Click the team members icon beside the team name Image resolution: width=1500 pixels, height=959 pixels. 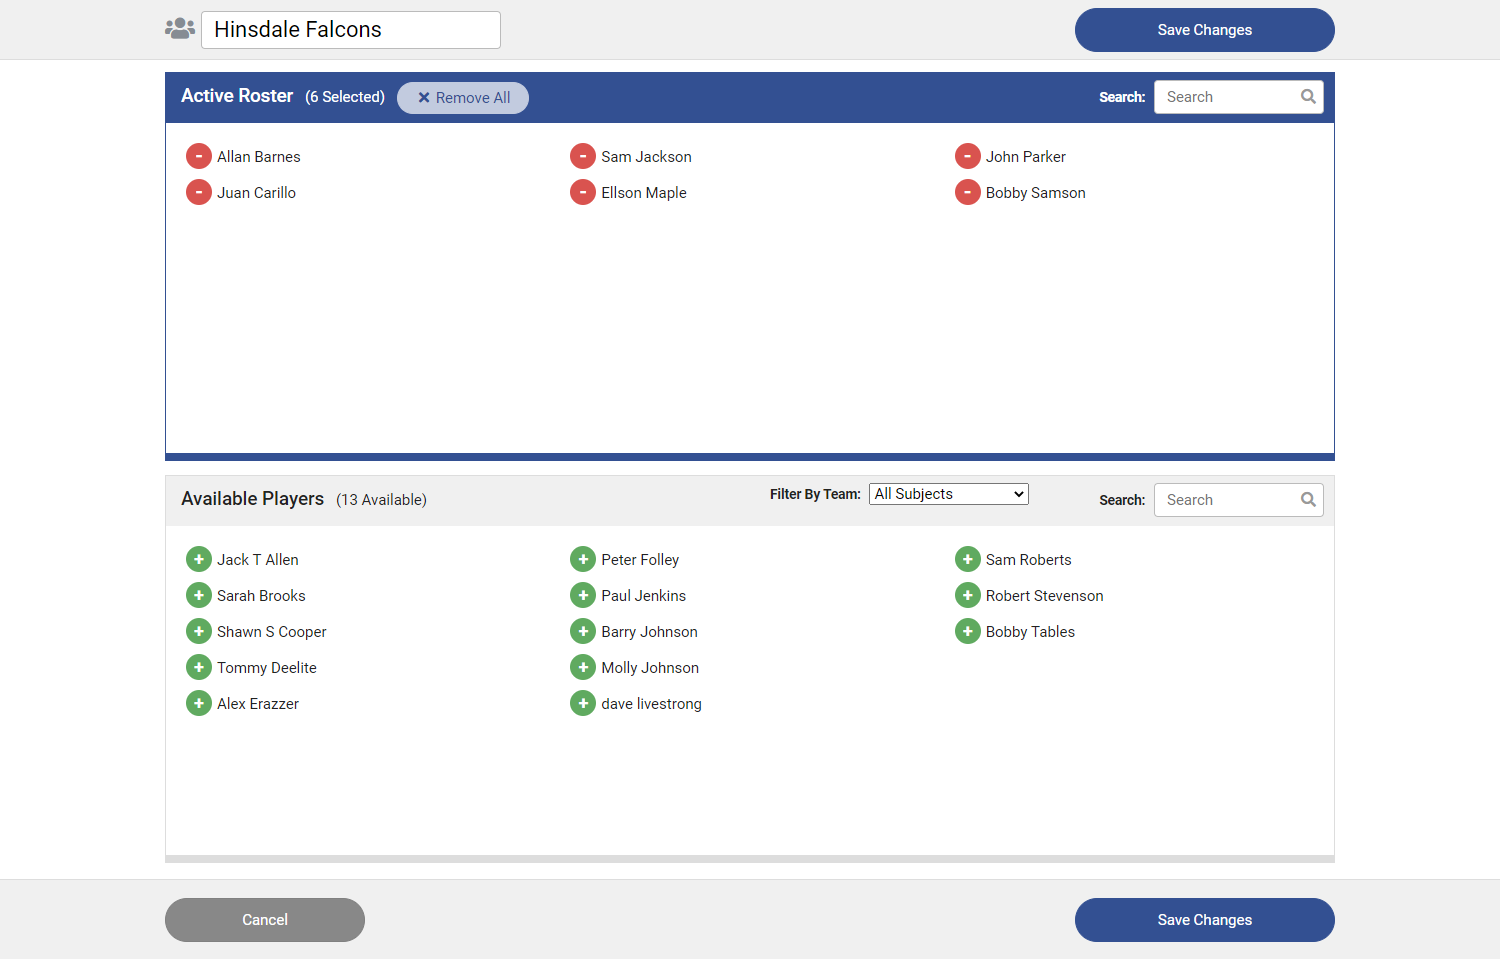[x=179, y=28]
